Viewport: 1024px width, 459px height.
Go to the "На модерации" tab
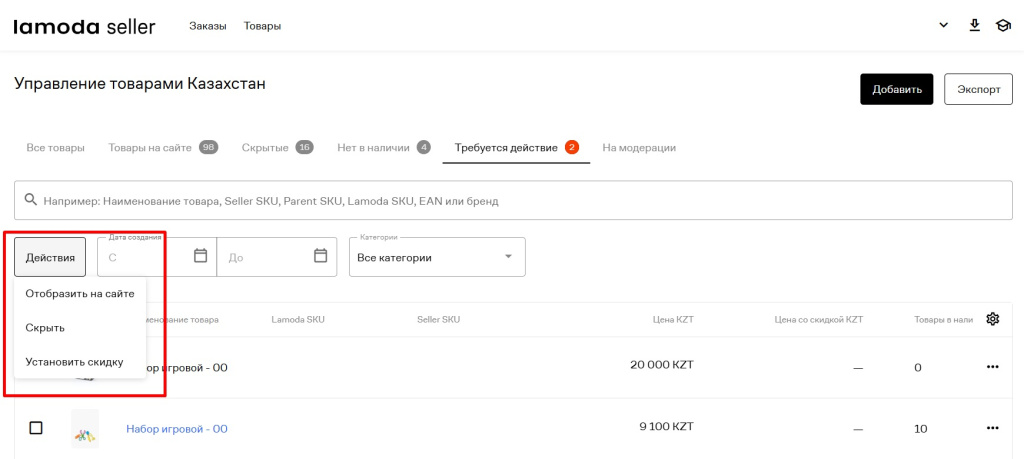(x=639, y=147)
